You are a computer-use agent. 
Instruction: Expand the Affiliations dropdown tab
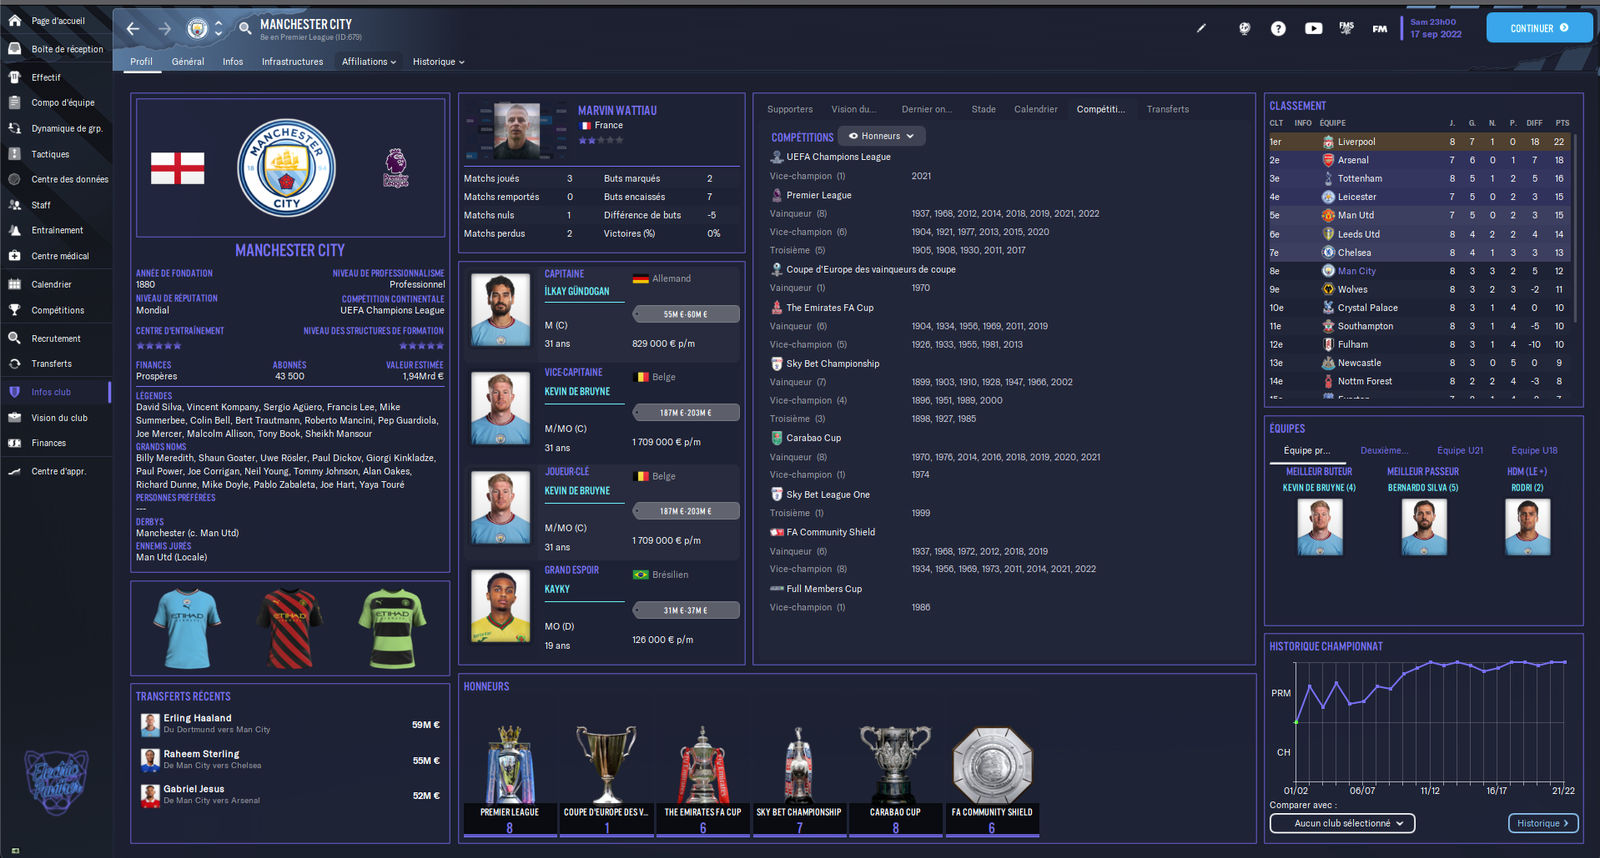368,62
